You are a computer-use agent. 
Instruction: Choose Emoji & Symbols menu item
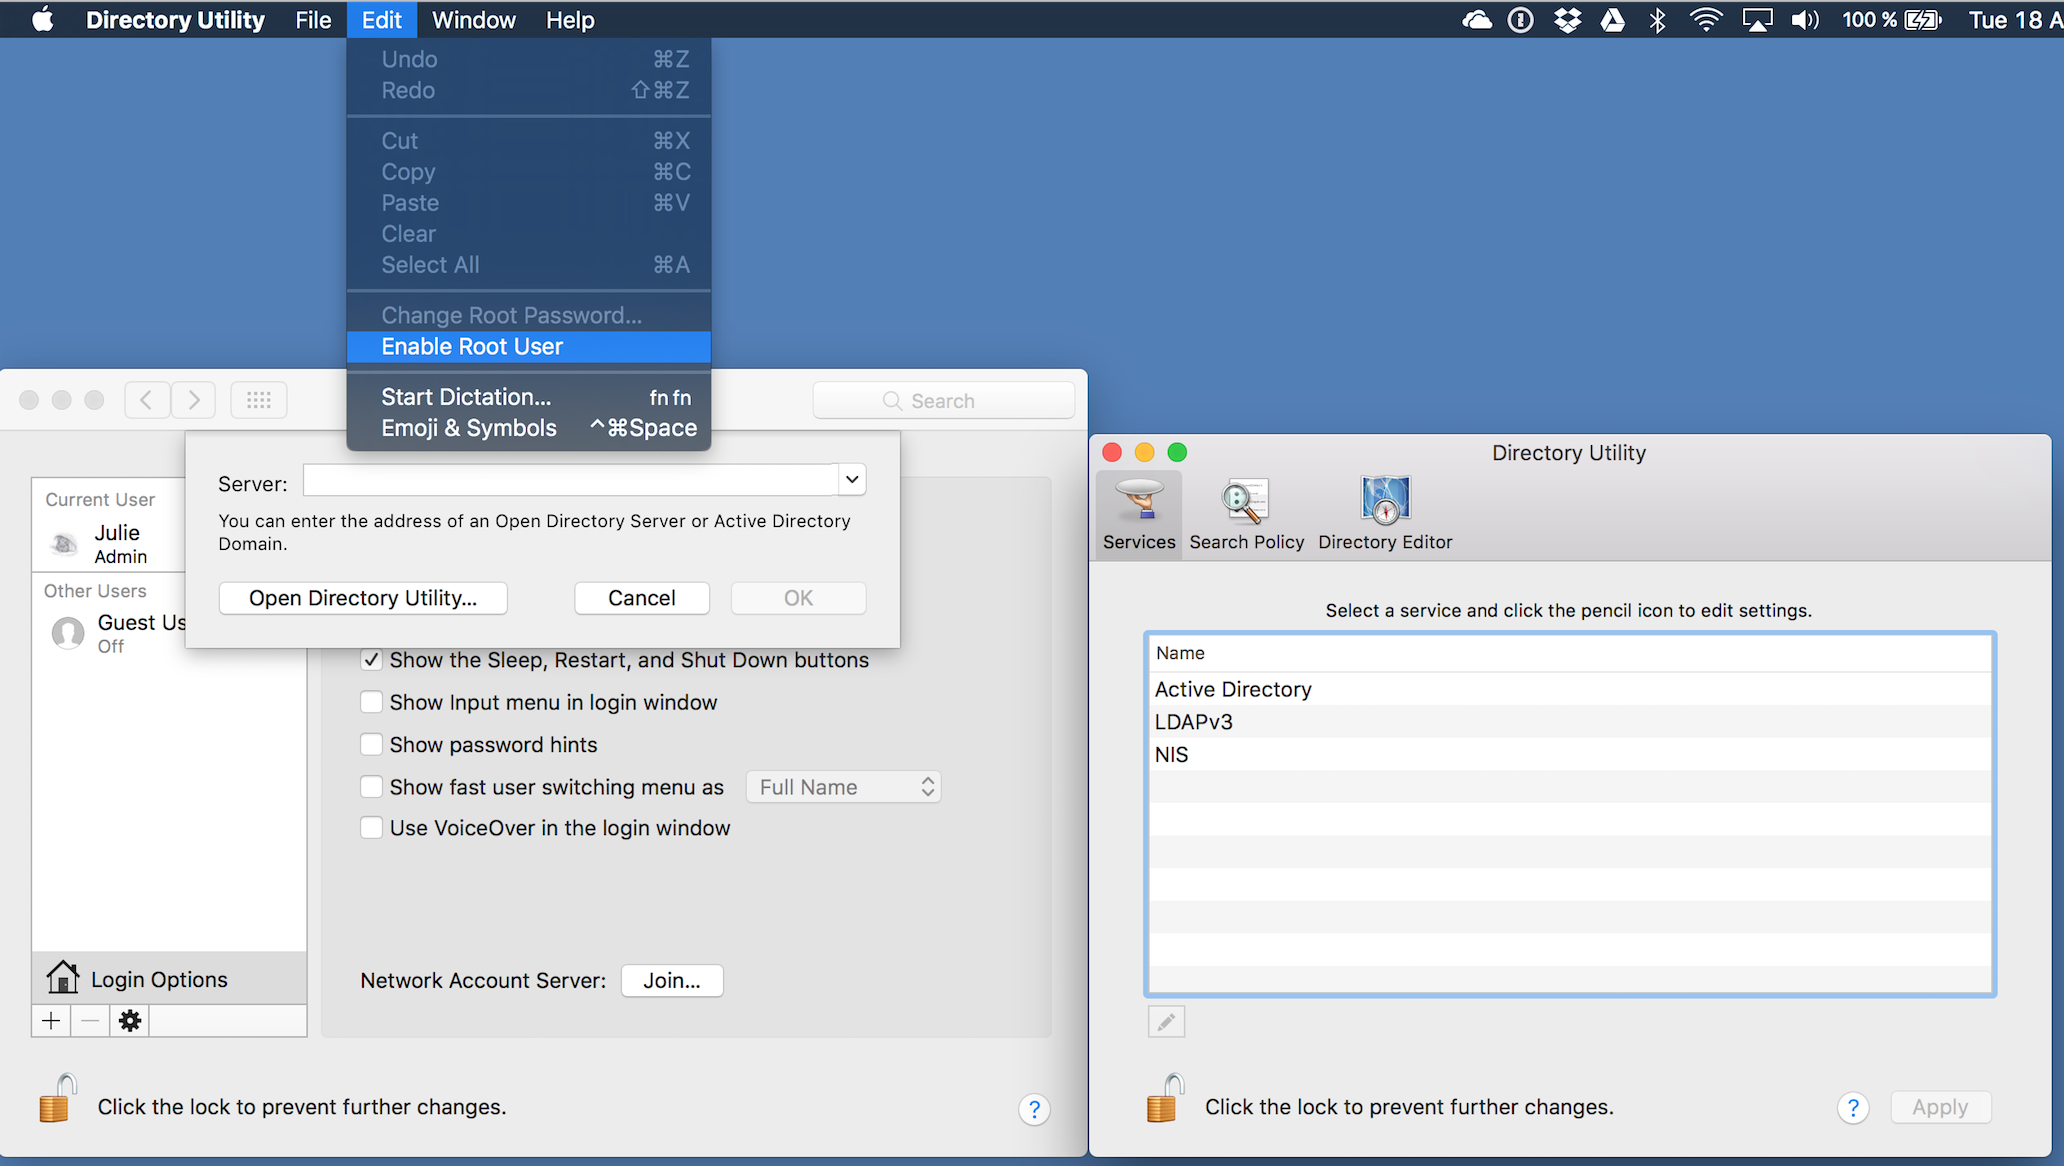click(x=529, y=428)
